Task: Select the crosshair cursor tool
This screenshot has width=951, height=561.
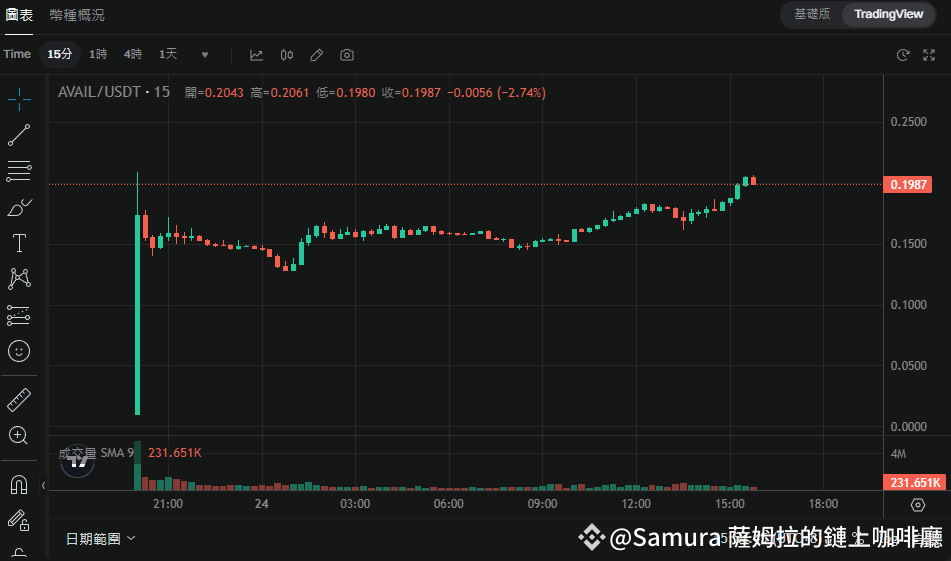Action: pyautogui.click(x=19, y=99)
